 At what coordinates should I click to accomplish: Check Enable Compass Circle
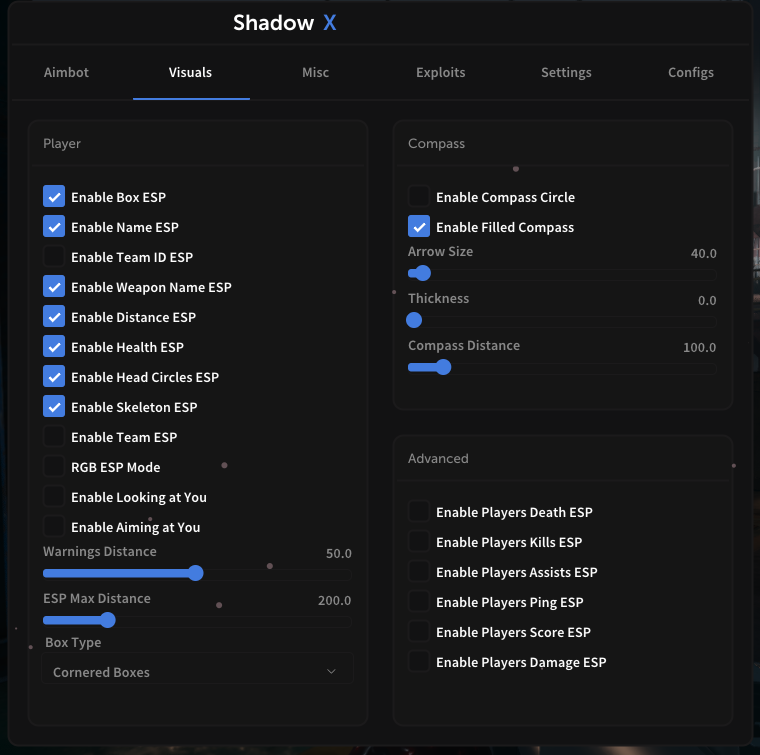click(x=419, y=197)
